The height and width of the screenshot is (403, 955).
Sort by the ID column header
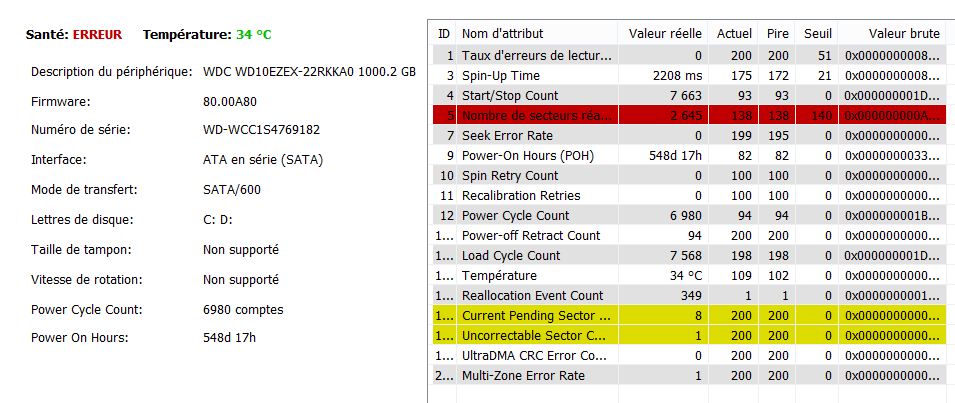[444, 33]
